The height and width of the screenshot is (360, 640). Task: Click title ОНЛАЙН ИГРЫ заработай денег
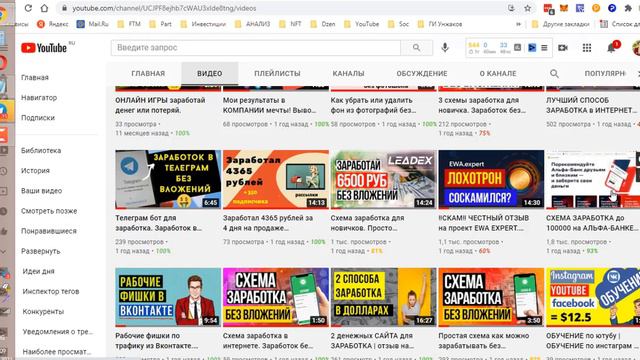[x=160, y=105]
